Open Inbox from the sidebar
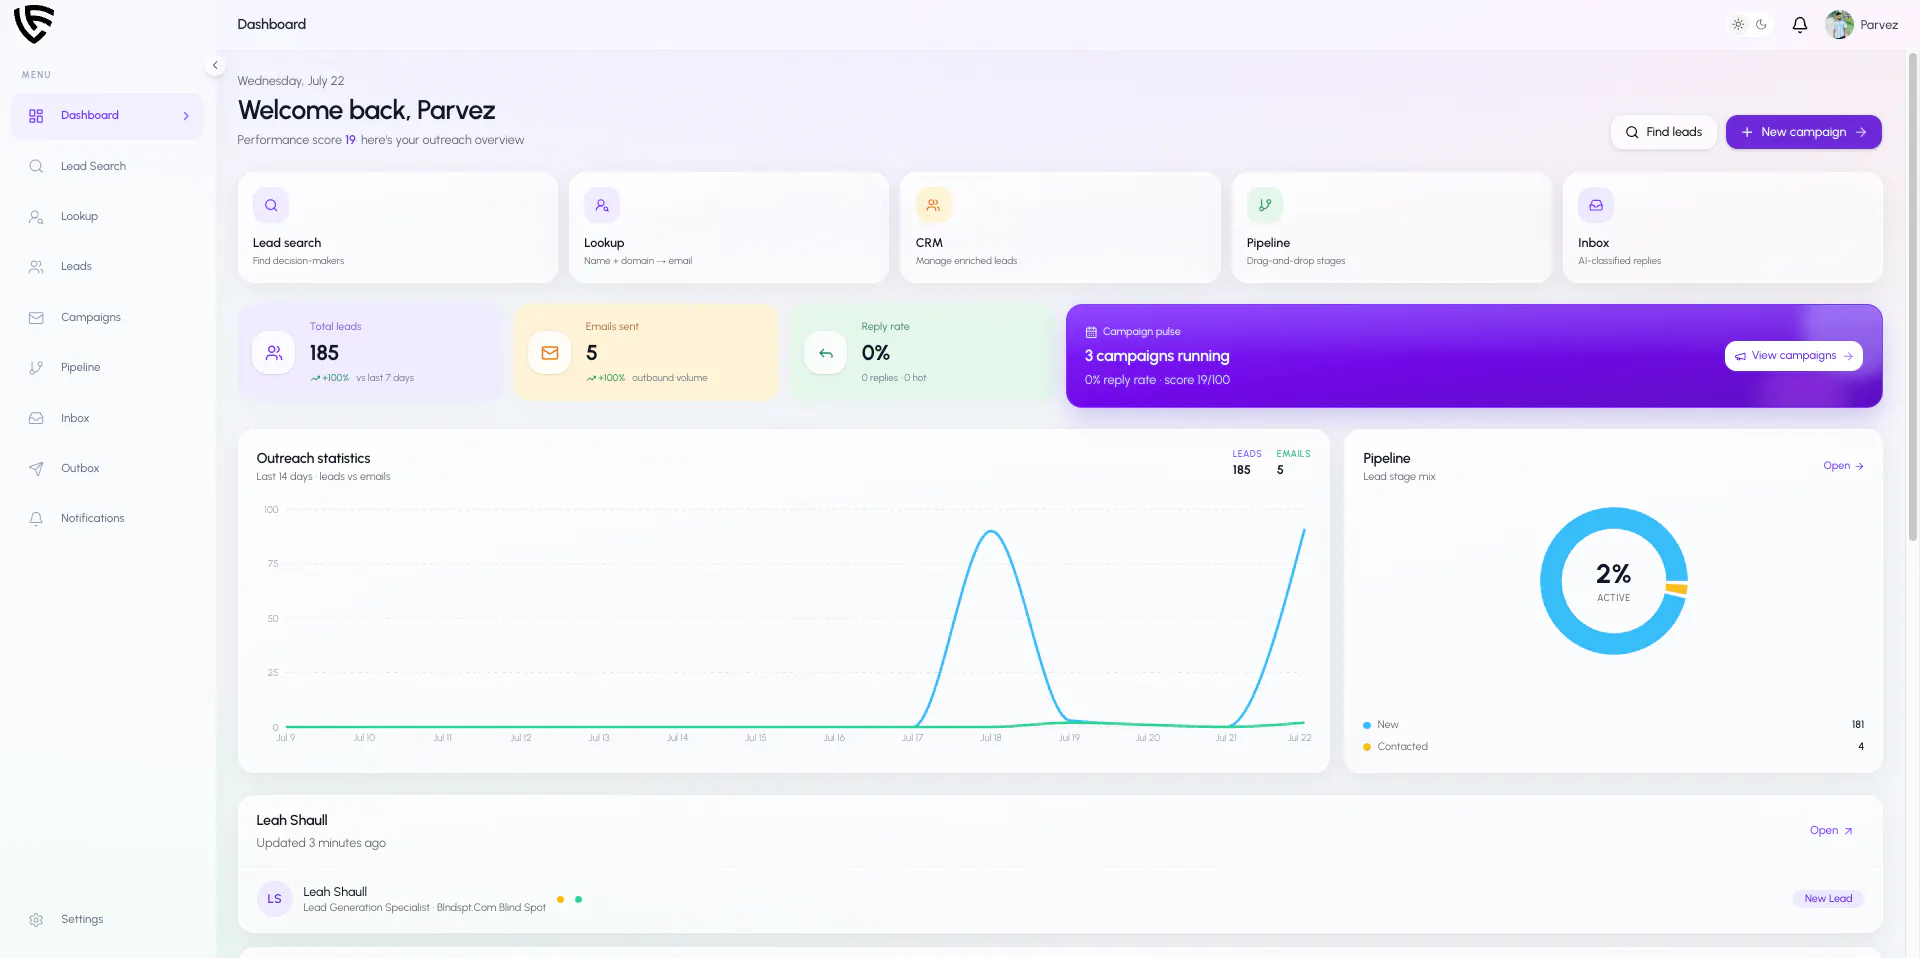The image size is (1920, 958). point(107,418)
